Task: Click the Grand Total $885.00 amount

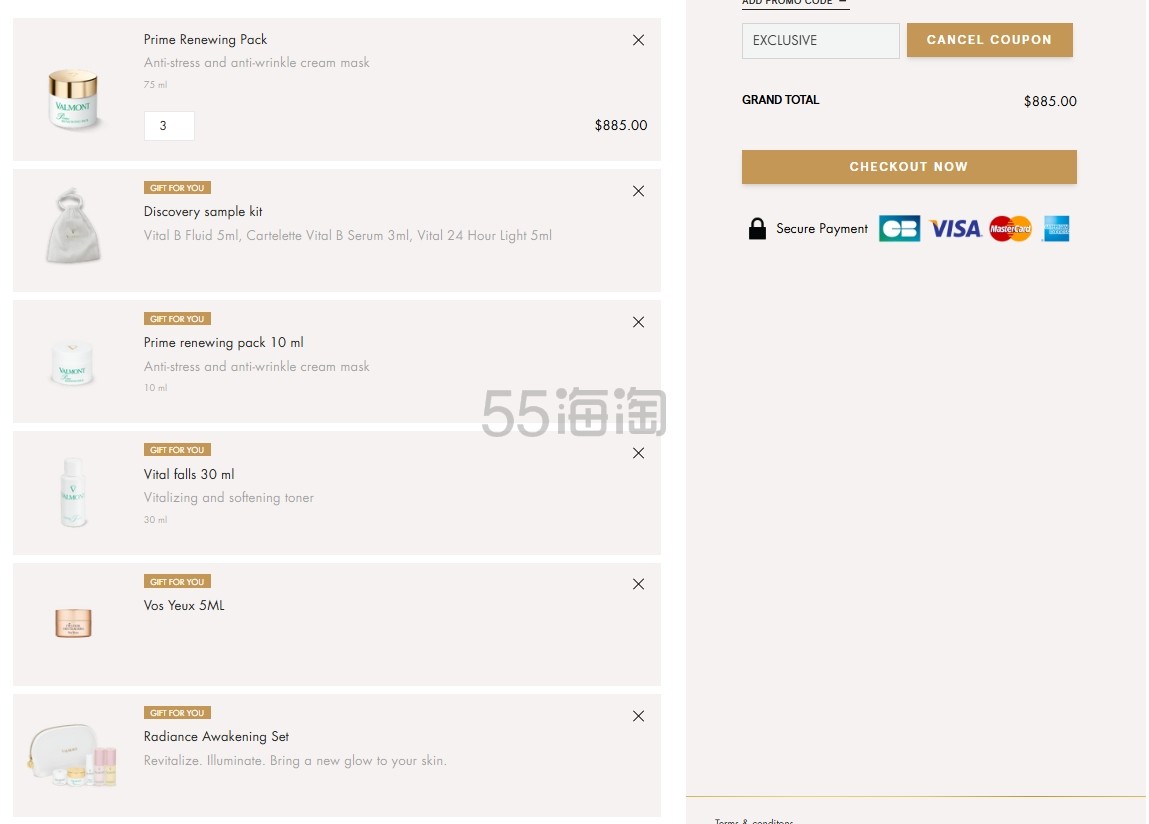Action: click(x=1050, y=101)
